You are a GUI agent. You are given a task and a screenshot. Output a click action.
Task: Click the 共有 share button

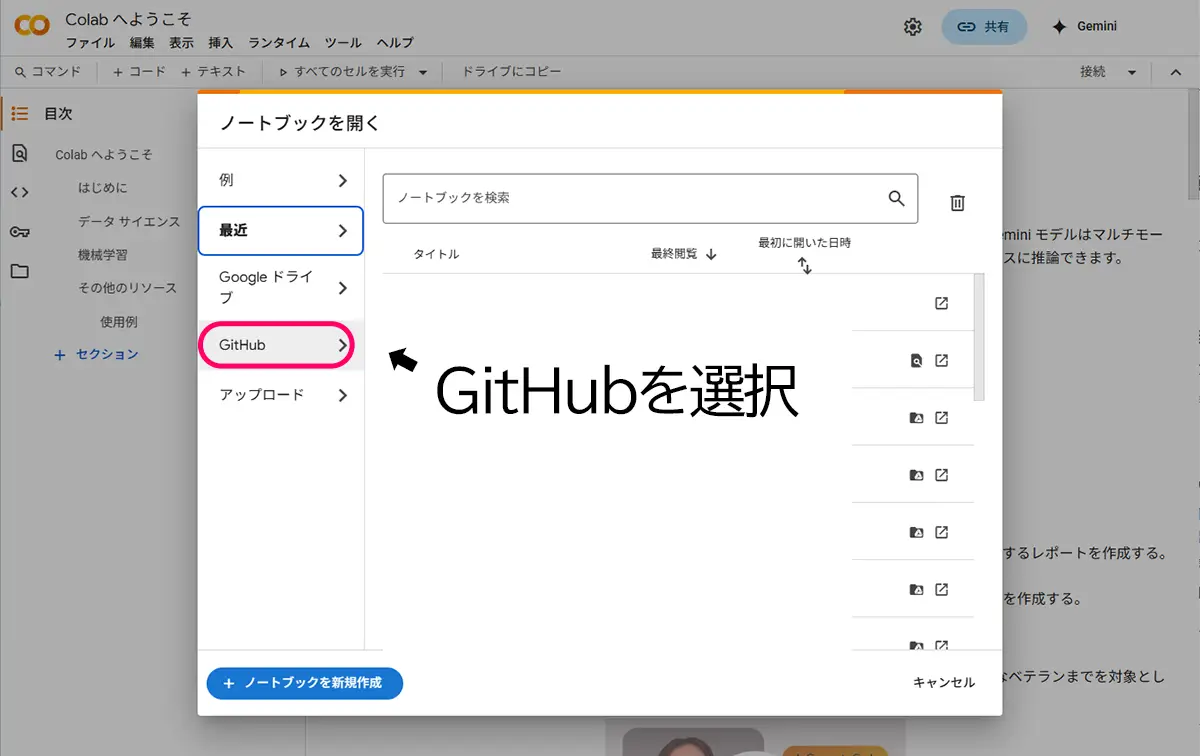tap(984, 27)
